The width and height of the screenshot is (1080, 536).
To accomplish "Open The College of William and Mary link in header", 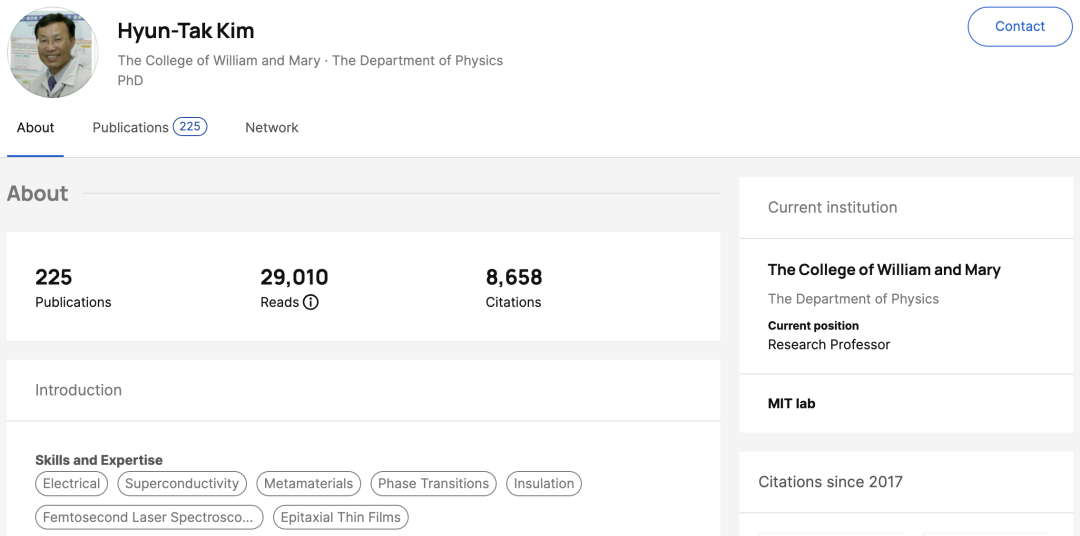I will coord(219,61).
